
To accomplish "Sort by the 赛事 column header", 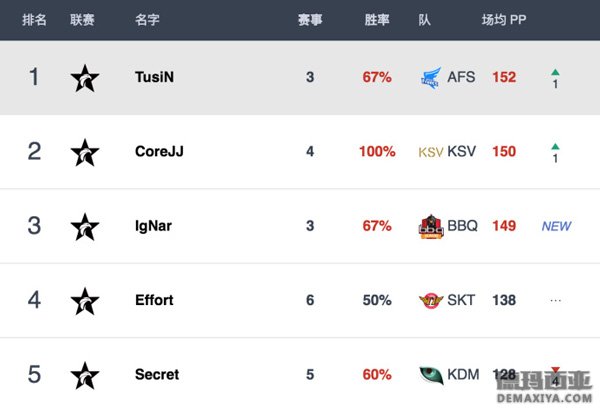I will point(310,20).
